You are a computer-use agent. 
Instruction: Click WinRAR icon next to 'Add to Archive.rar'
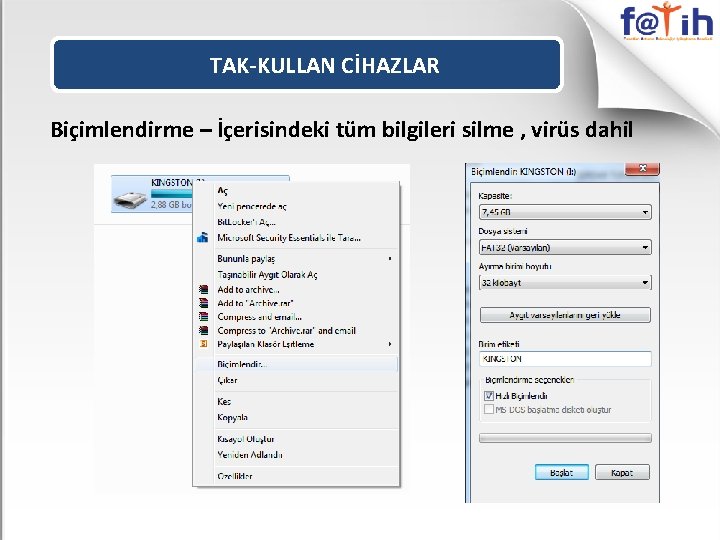[x=203, y=303]
